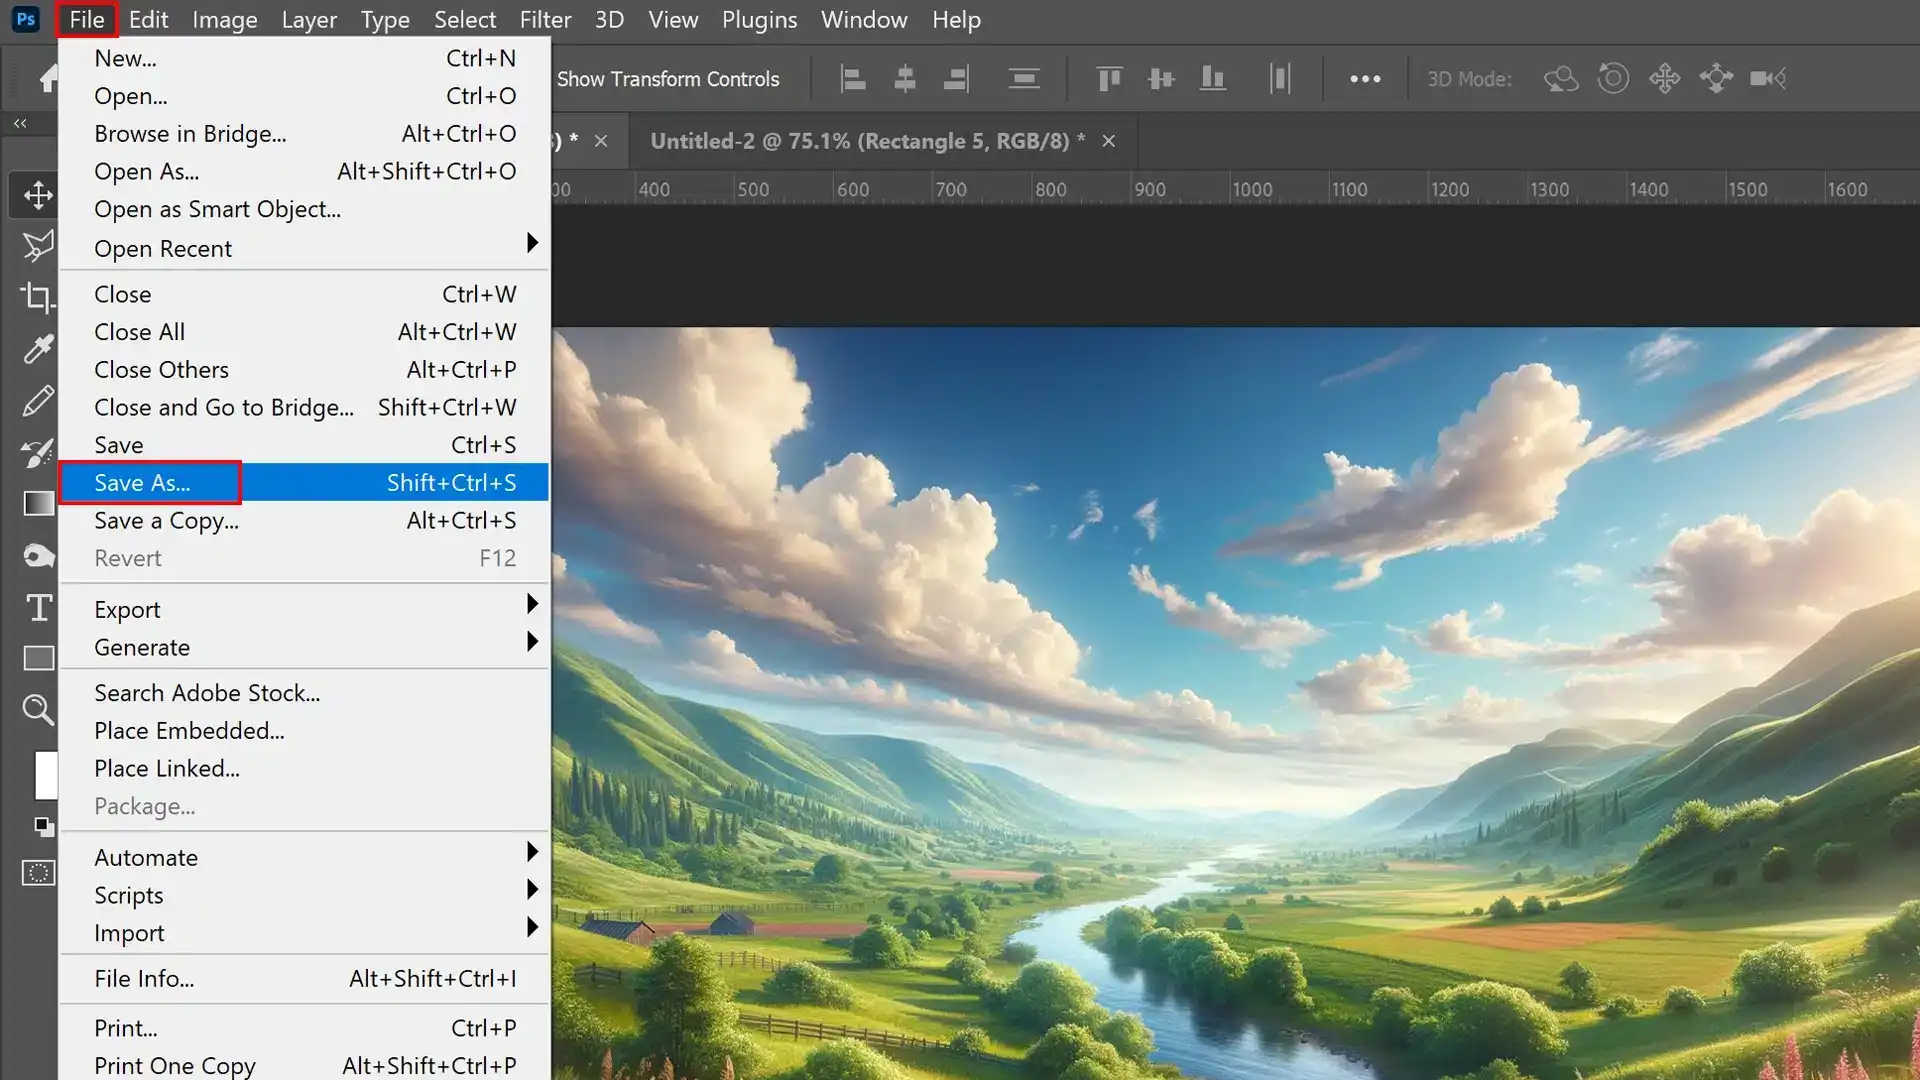Select the Smudge/Sponge tool icon
The width and height of the screenshot is (1920, 1080).
tap(38, 555)
